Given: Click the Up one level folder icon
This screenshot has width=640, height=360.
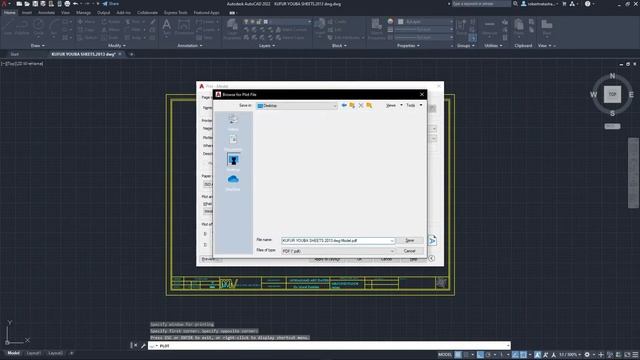Looking at the screenshot, I should (352, 105).
